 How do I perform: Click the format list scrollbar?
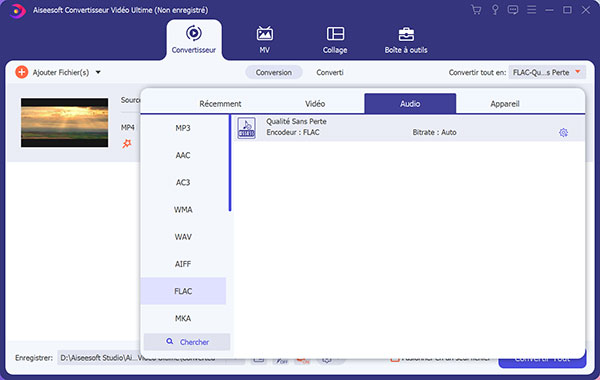[230, 163]
